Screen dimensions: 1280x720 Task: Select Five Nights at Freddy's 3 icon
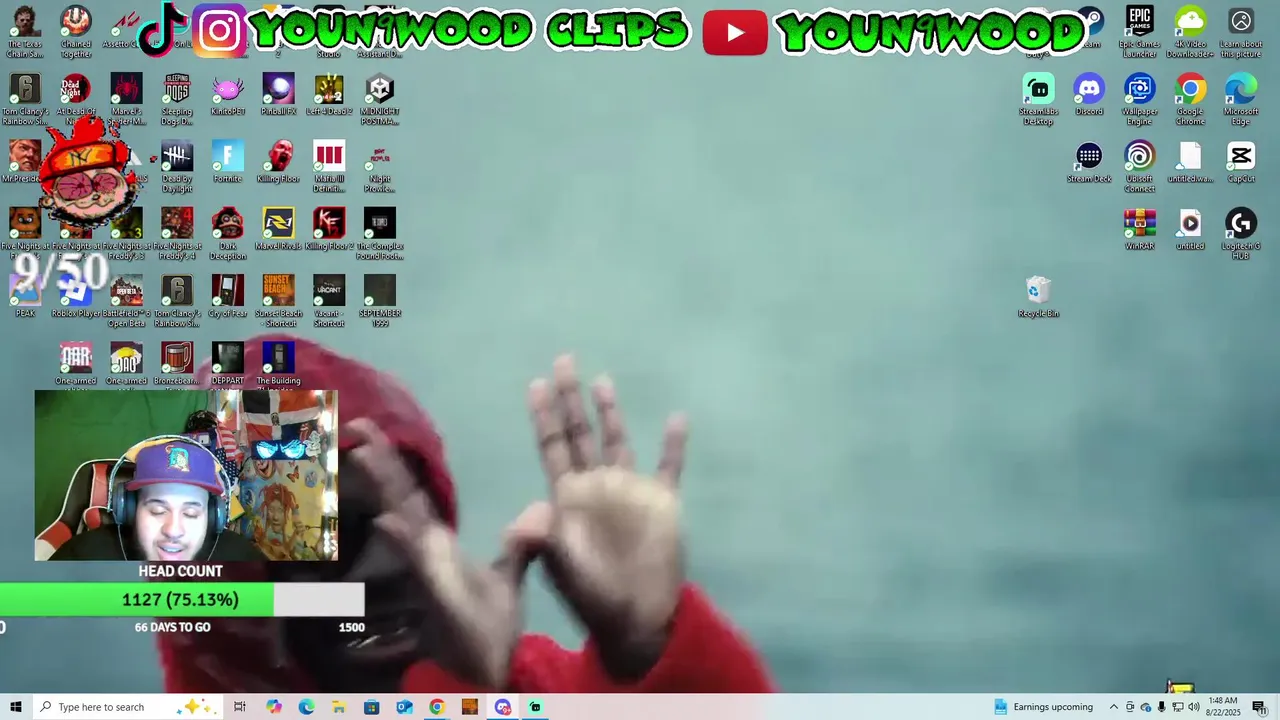(x=126, y=233)
